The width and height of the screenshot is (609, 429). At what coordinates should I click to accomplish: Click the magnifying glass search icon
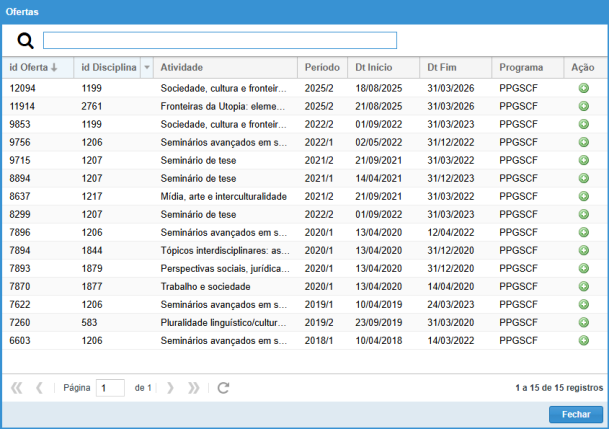click(26, 40)
